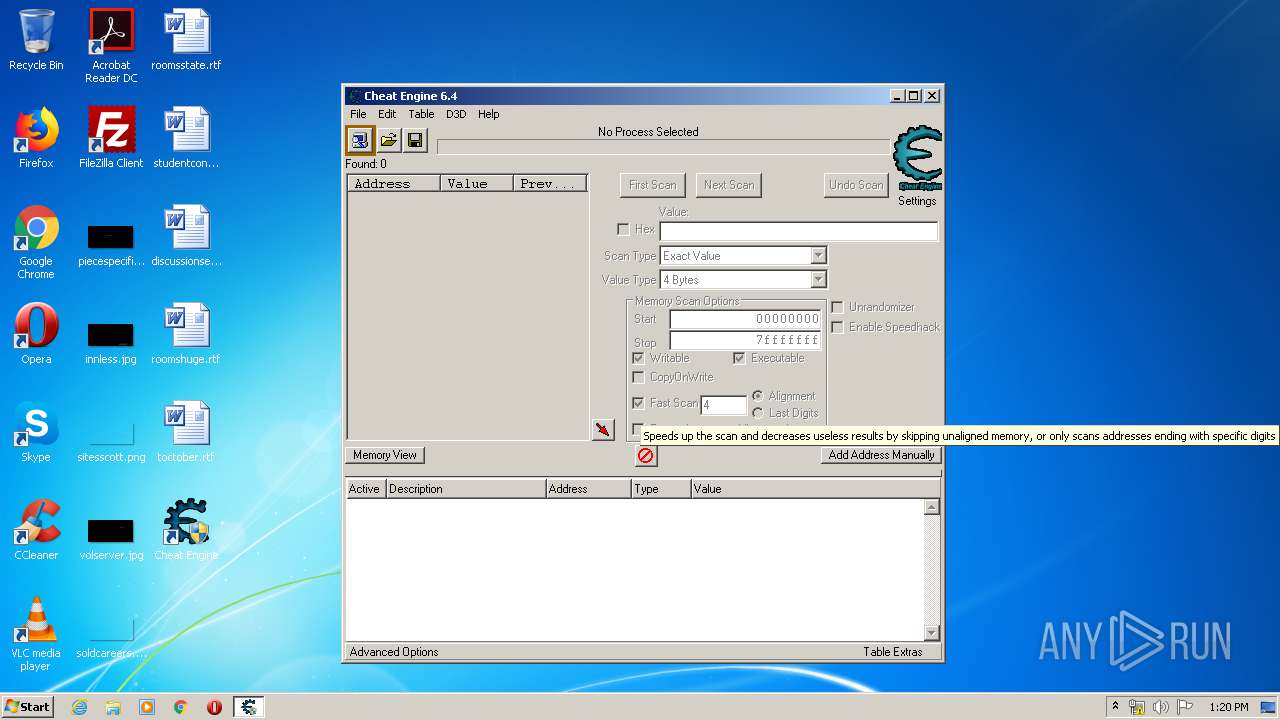
Task: Select Last Digits radio button
Action: 758,413
